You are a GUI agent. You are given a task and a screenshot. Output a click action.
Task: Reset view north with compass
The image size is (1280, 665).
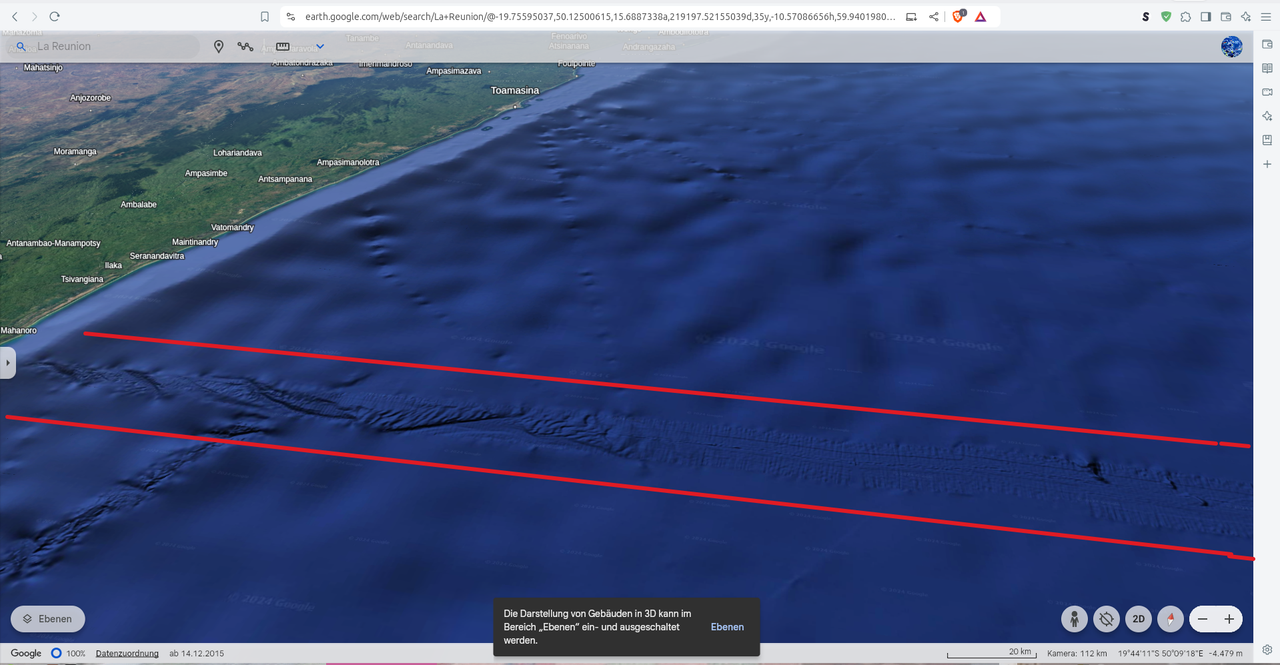1170,619
